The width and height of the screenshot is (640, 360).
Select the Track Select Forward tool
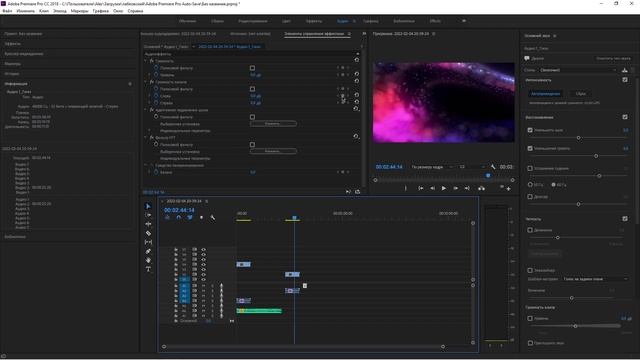point(148,215)
